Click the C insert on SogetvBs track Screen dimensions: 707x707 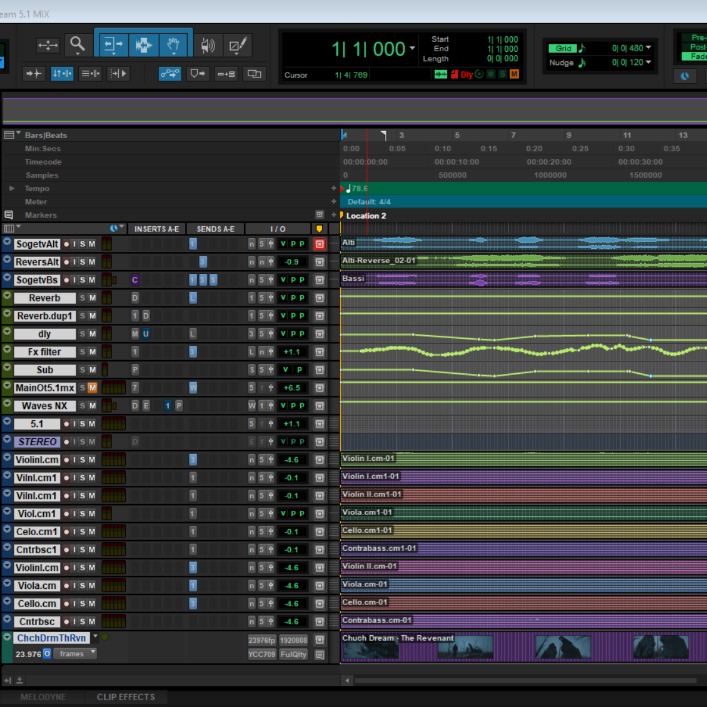pos(135,280)
